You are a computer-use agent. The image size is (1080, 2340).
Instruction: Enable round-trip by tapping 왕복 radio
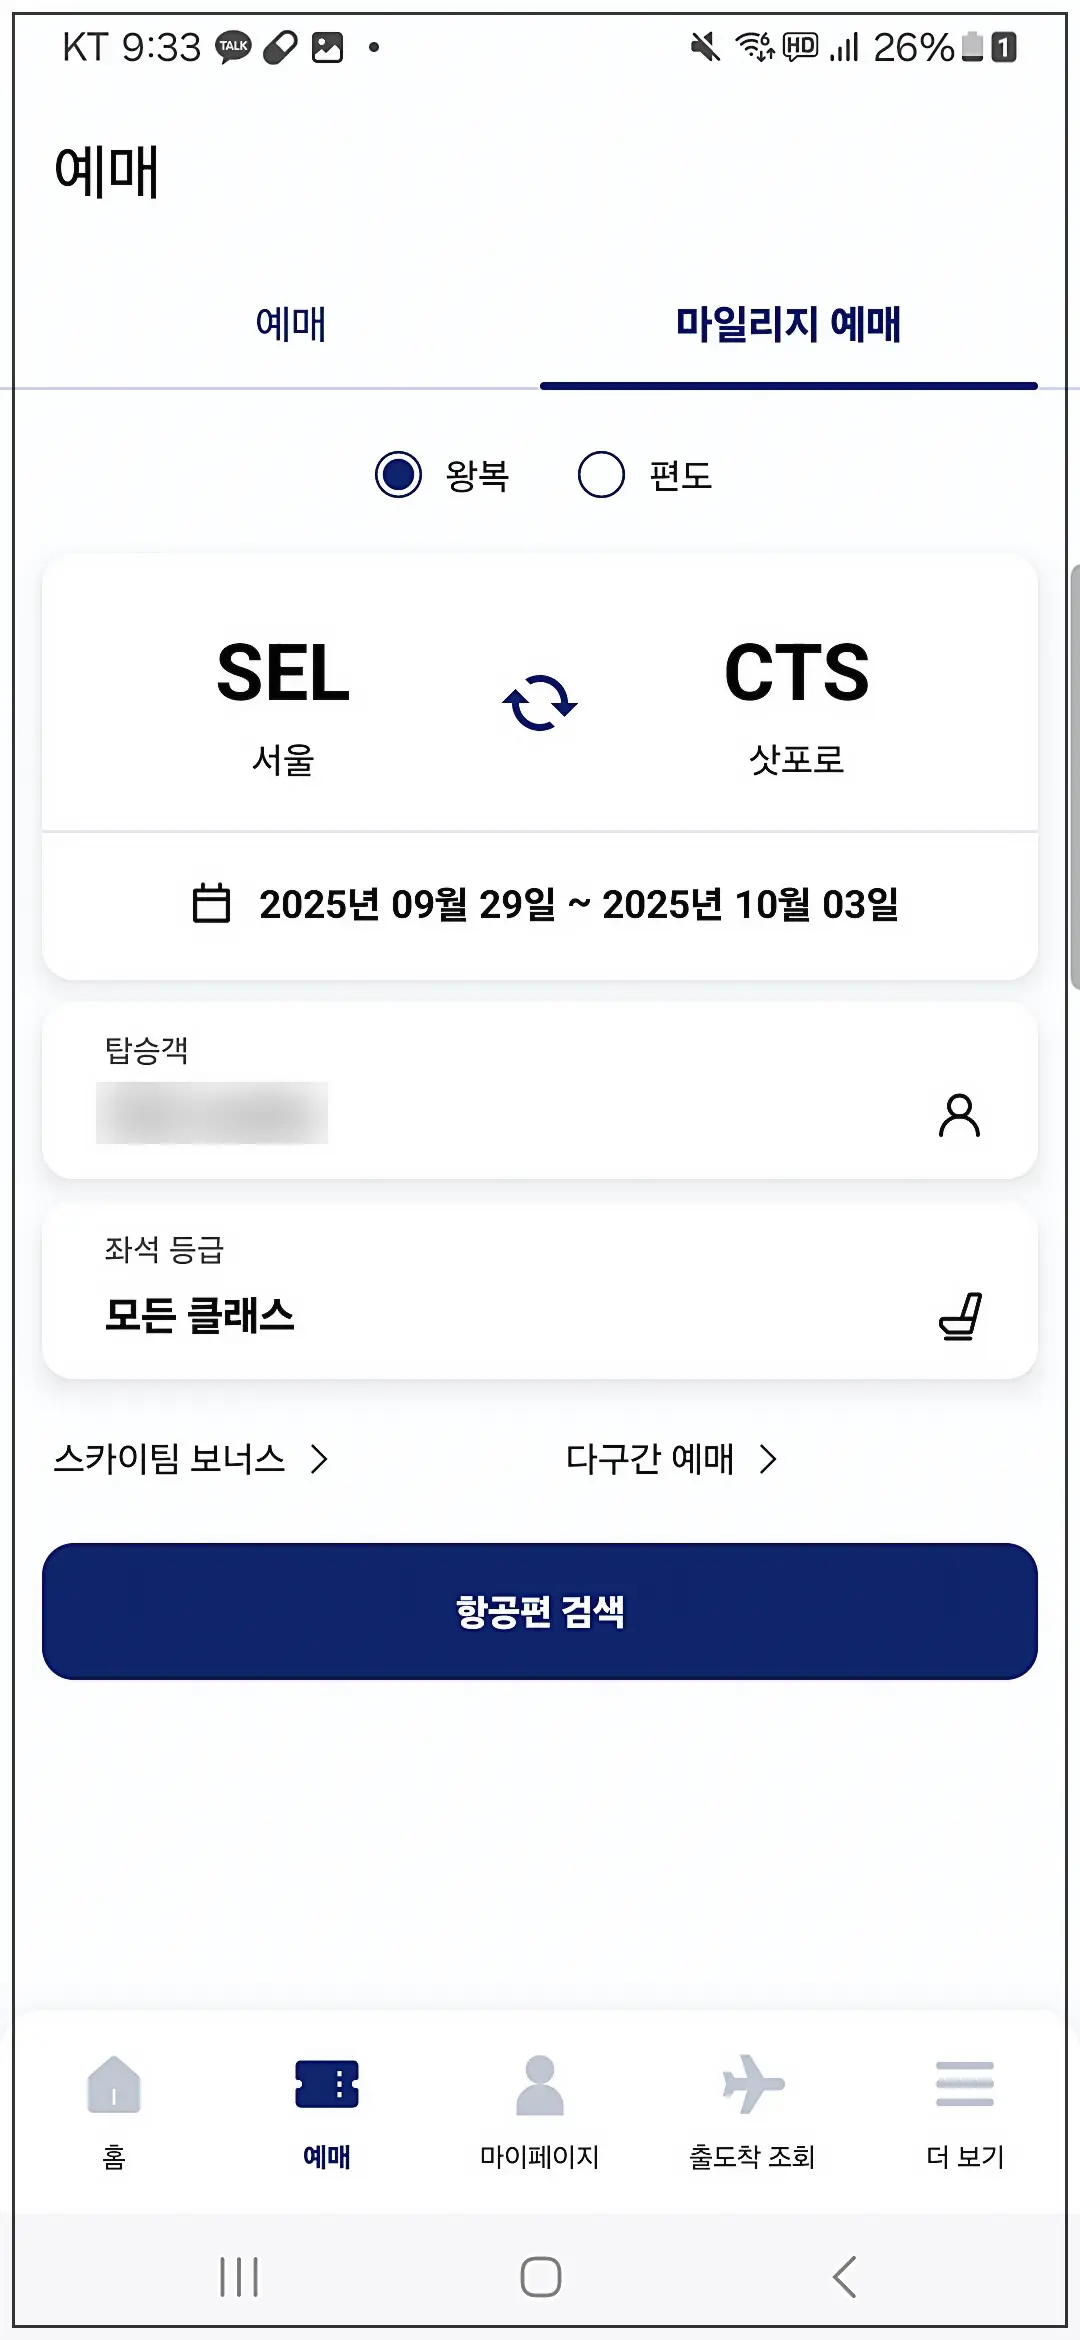(400, 474)
